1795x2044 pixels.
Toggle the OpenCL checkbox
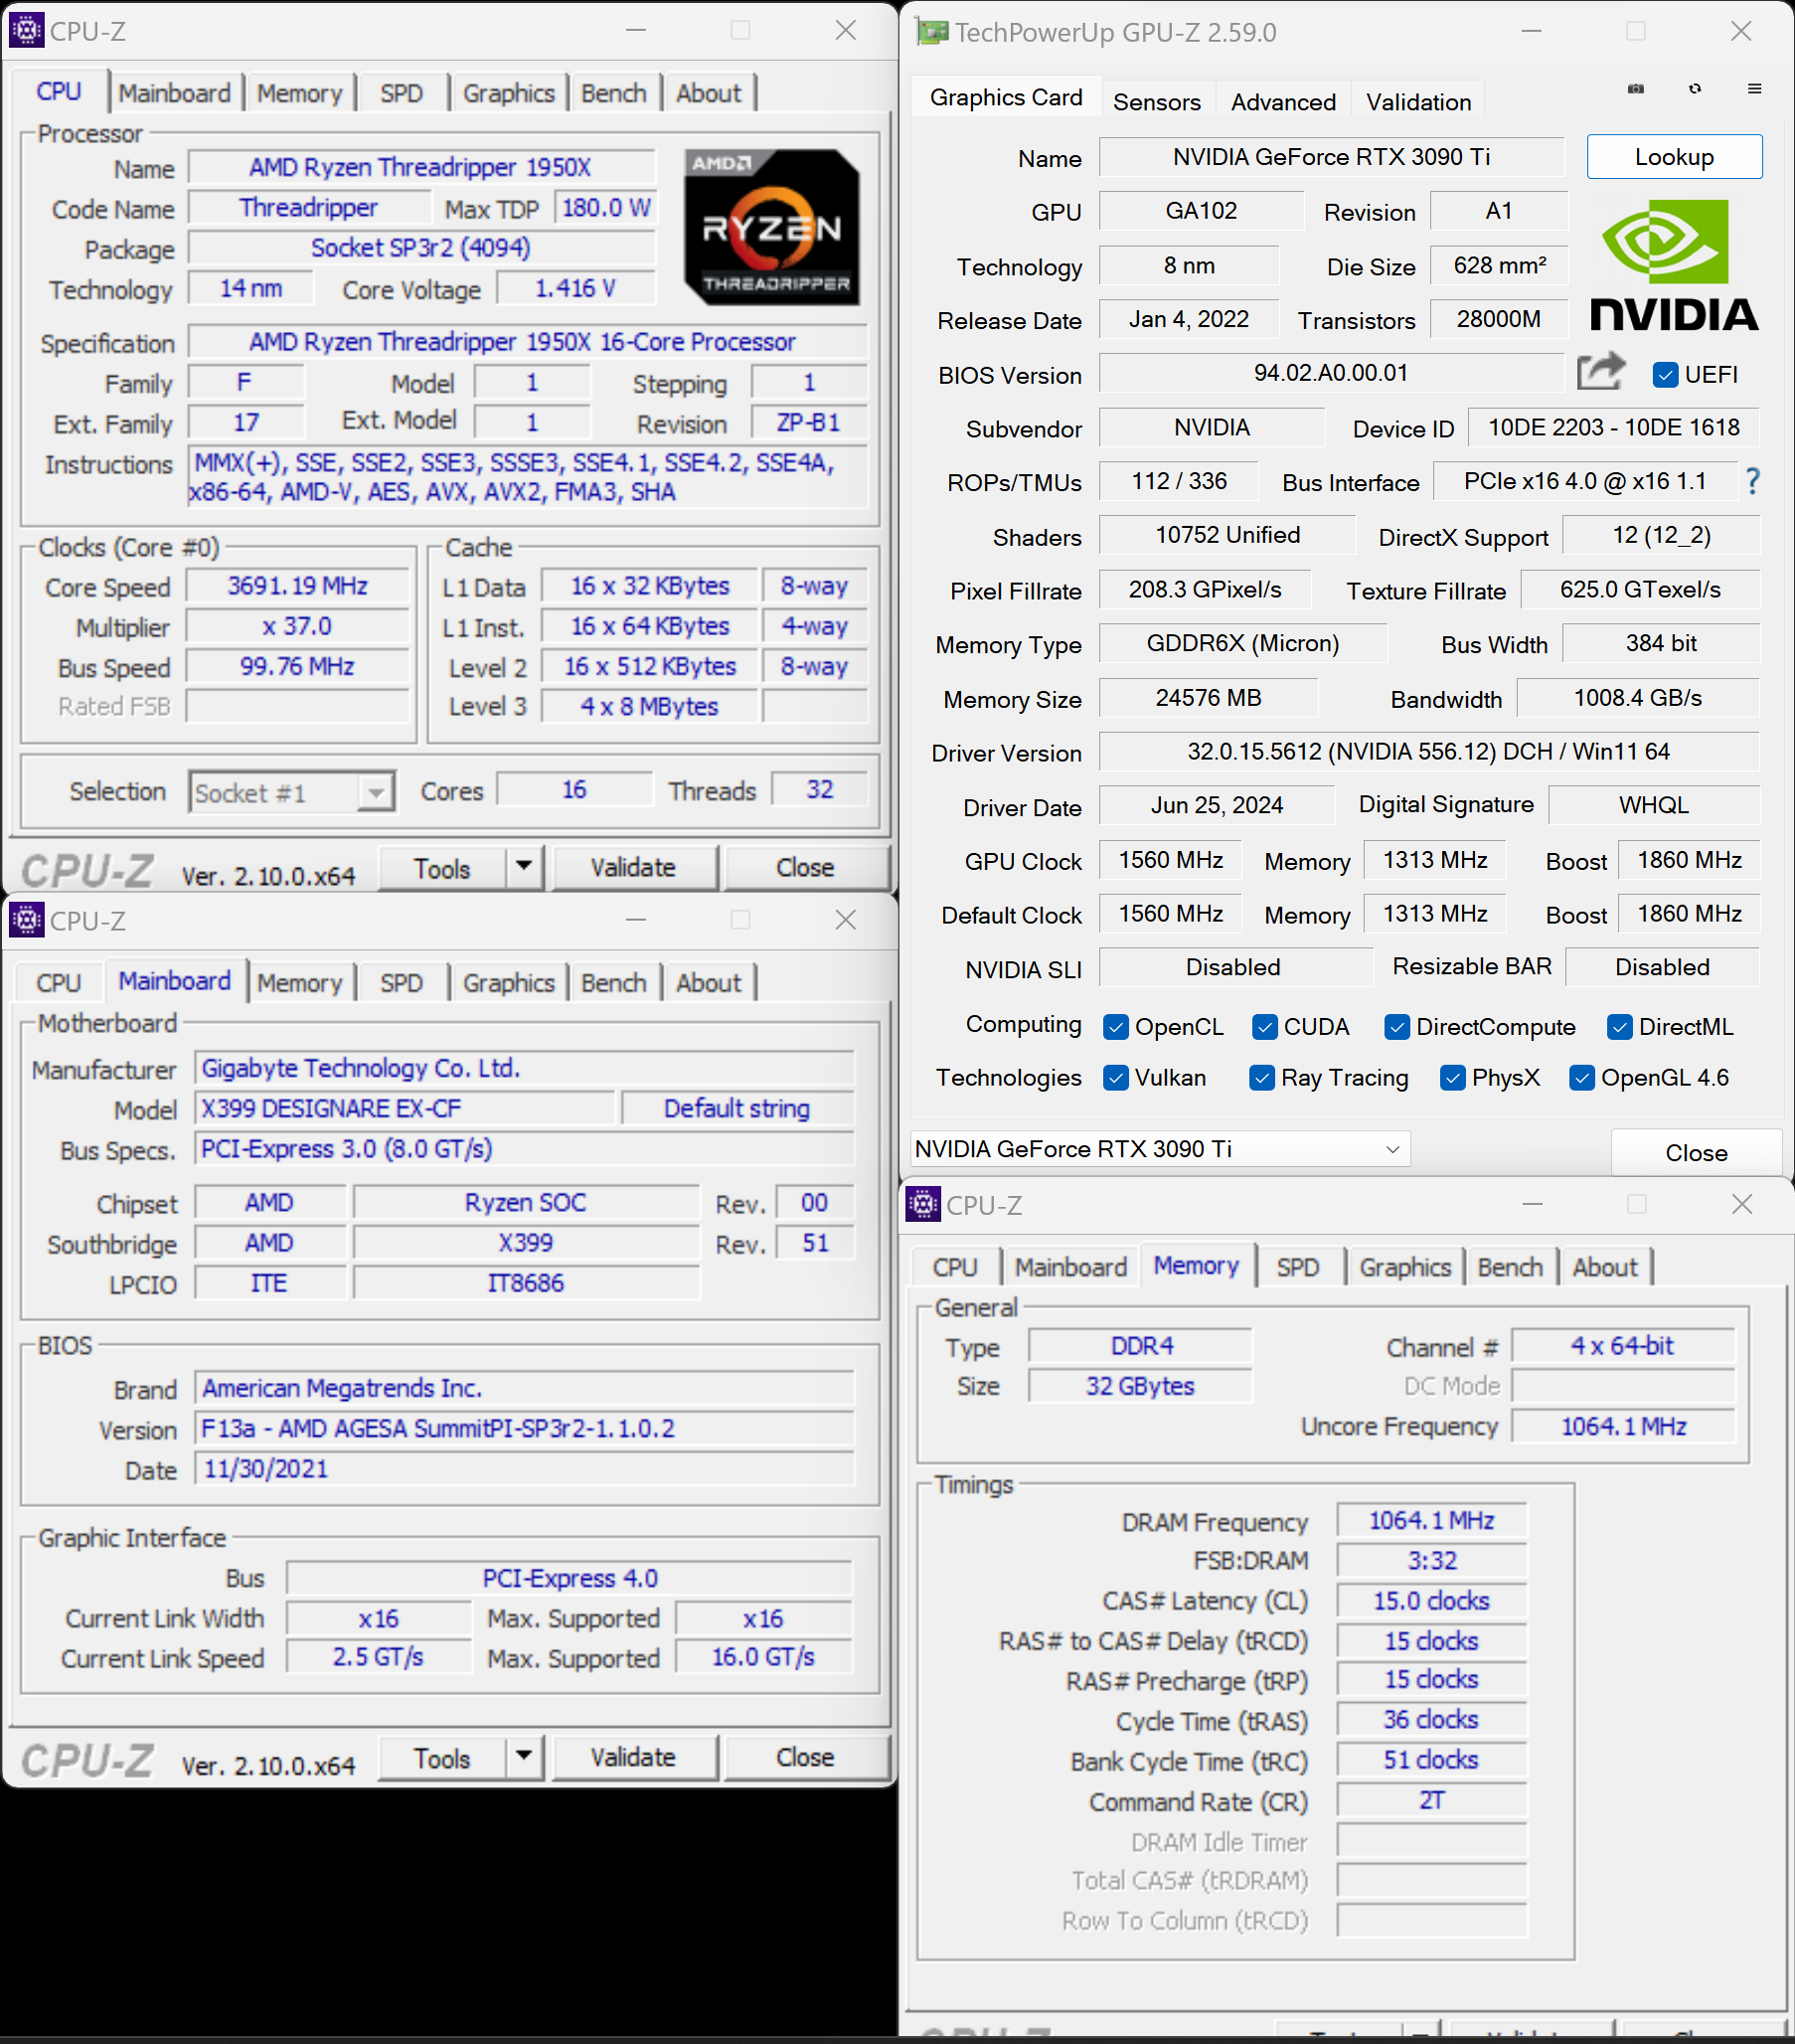[1116, 1027]
